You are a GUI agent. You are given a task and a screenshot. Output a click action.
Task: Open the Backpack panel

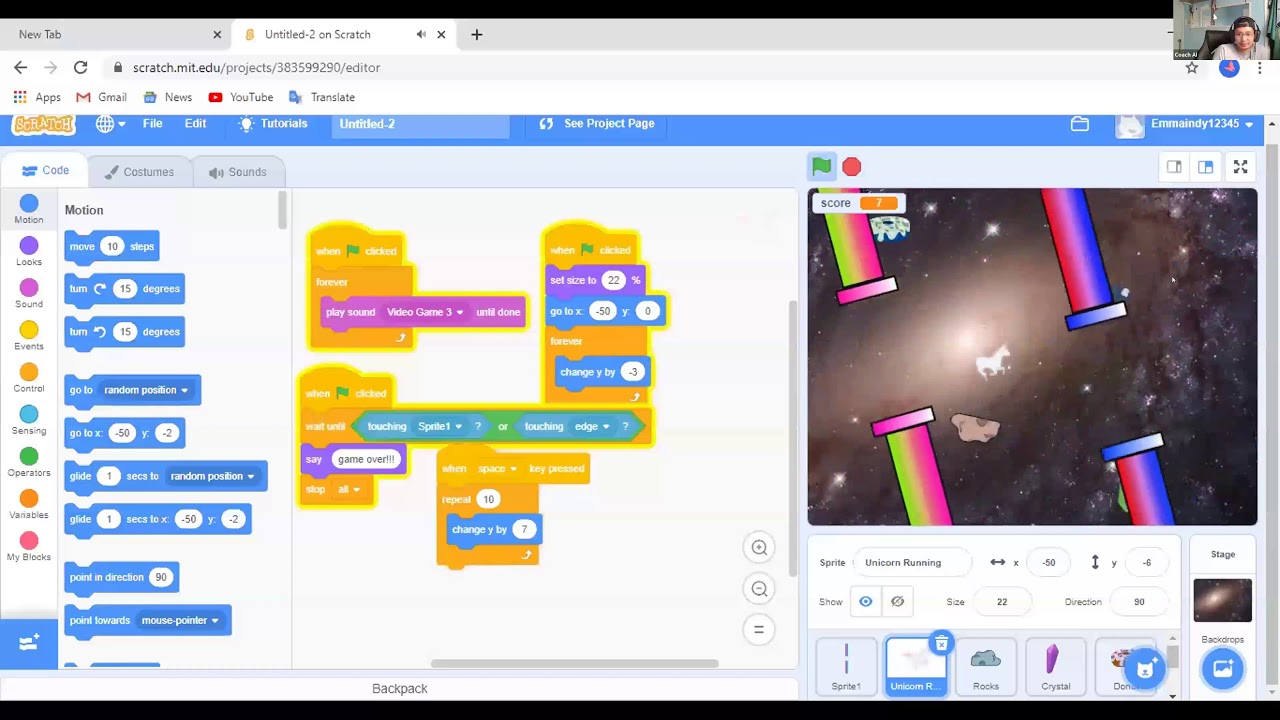click(x=399, y=688)
